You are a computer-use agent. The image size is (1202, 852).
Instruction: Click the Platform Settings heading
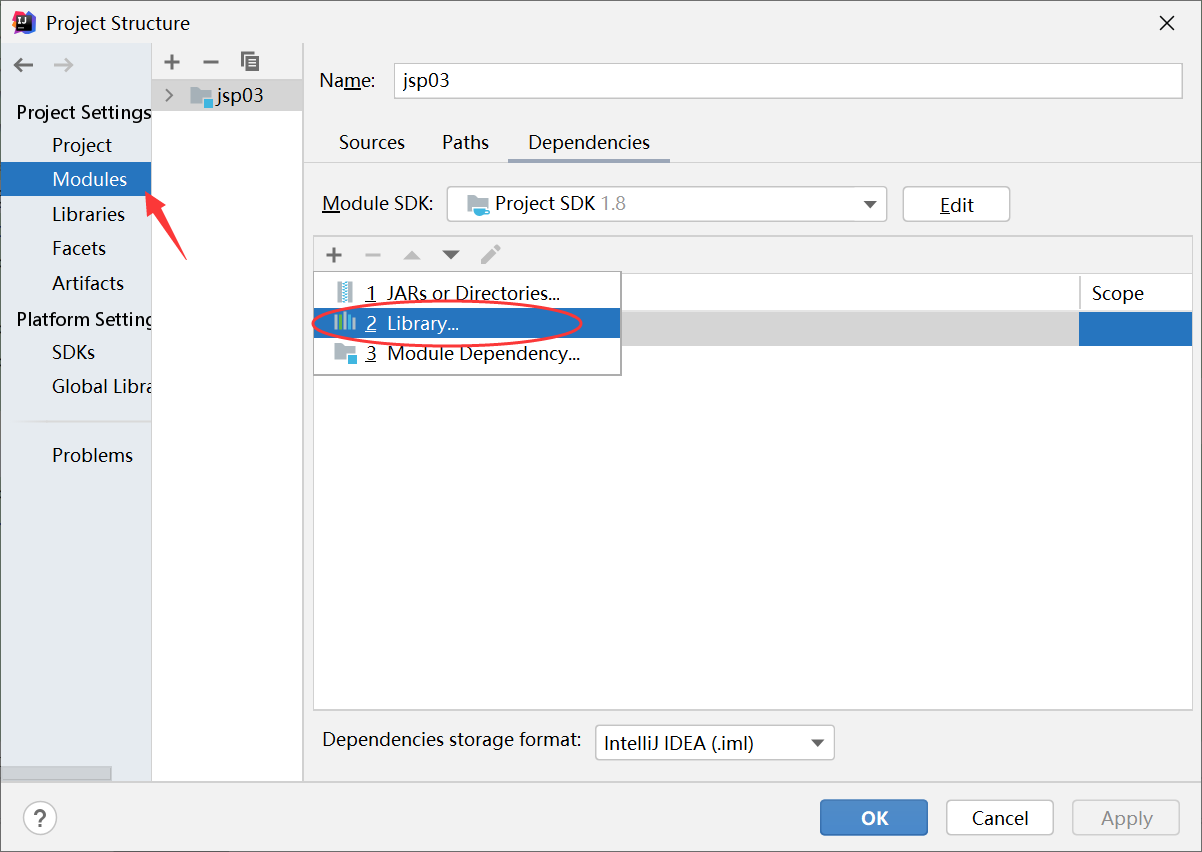[x=84, y=319]
